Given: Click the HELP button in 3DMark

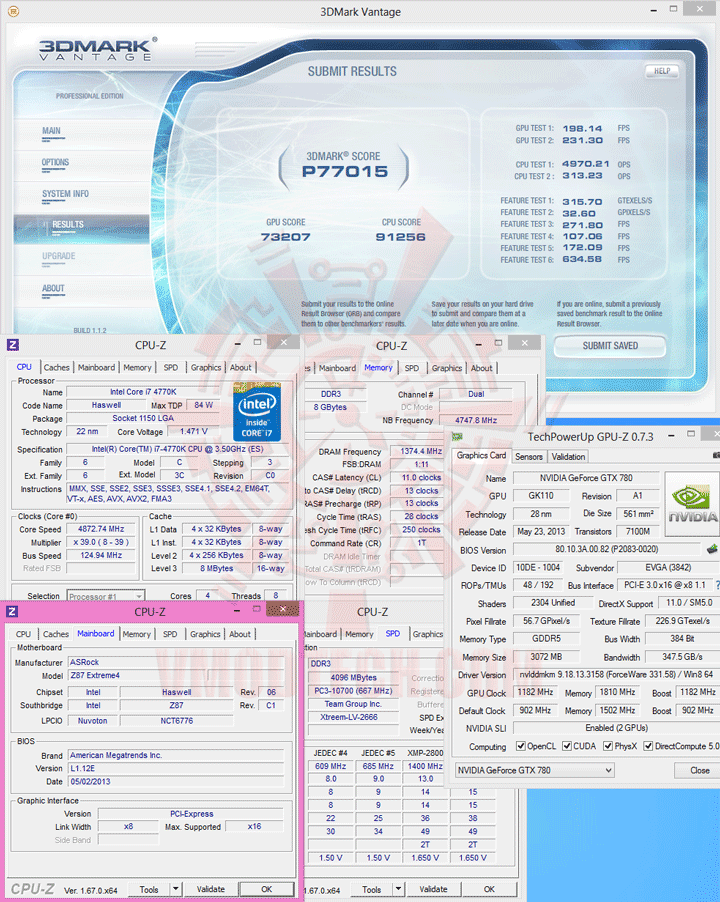Looking at the screenshot, I should tap(662, 71).
